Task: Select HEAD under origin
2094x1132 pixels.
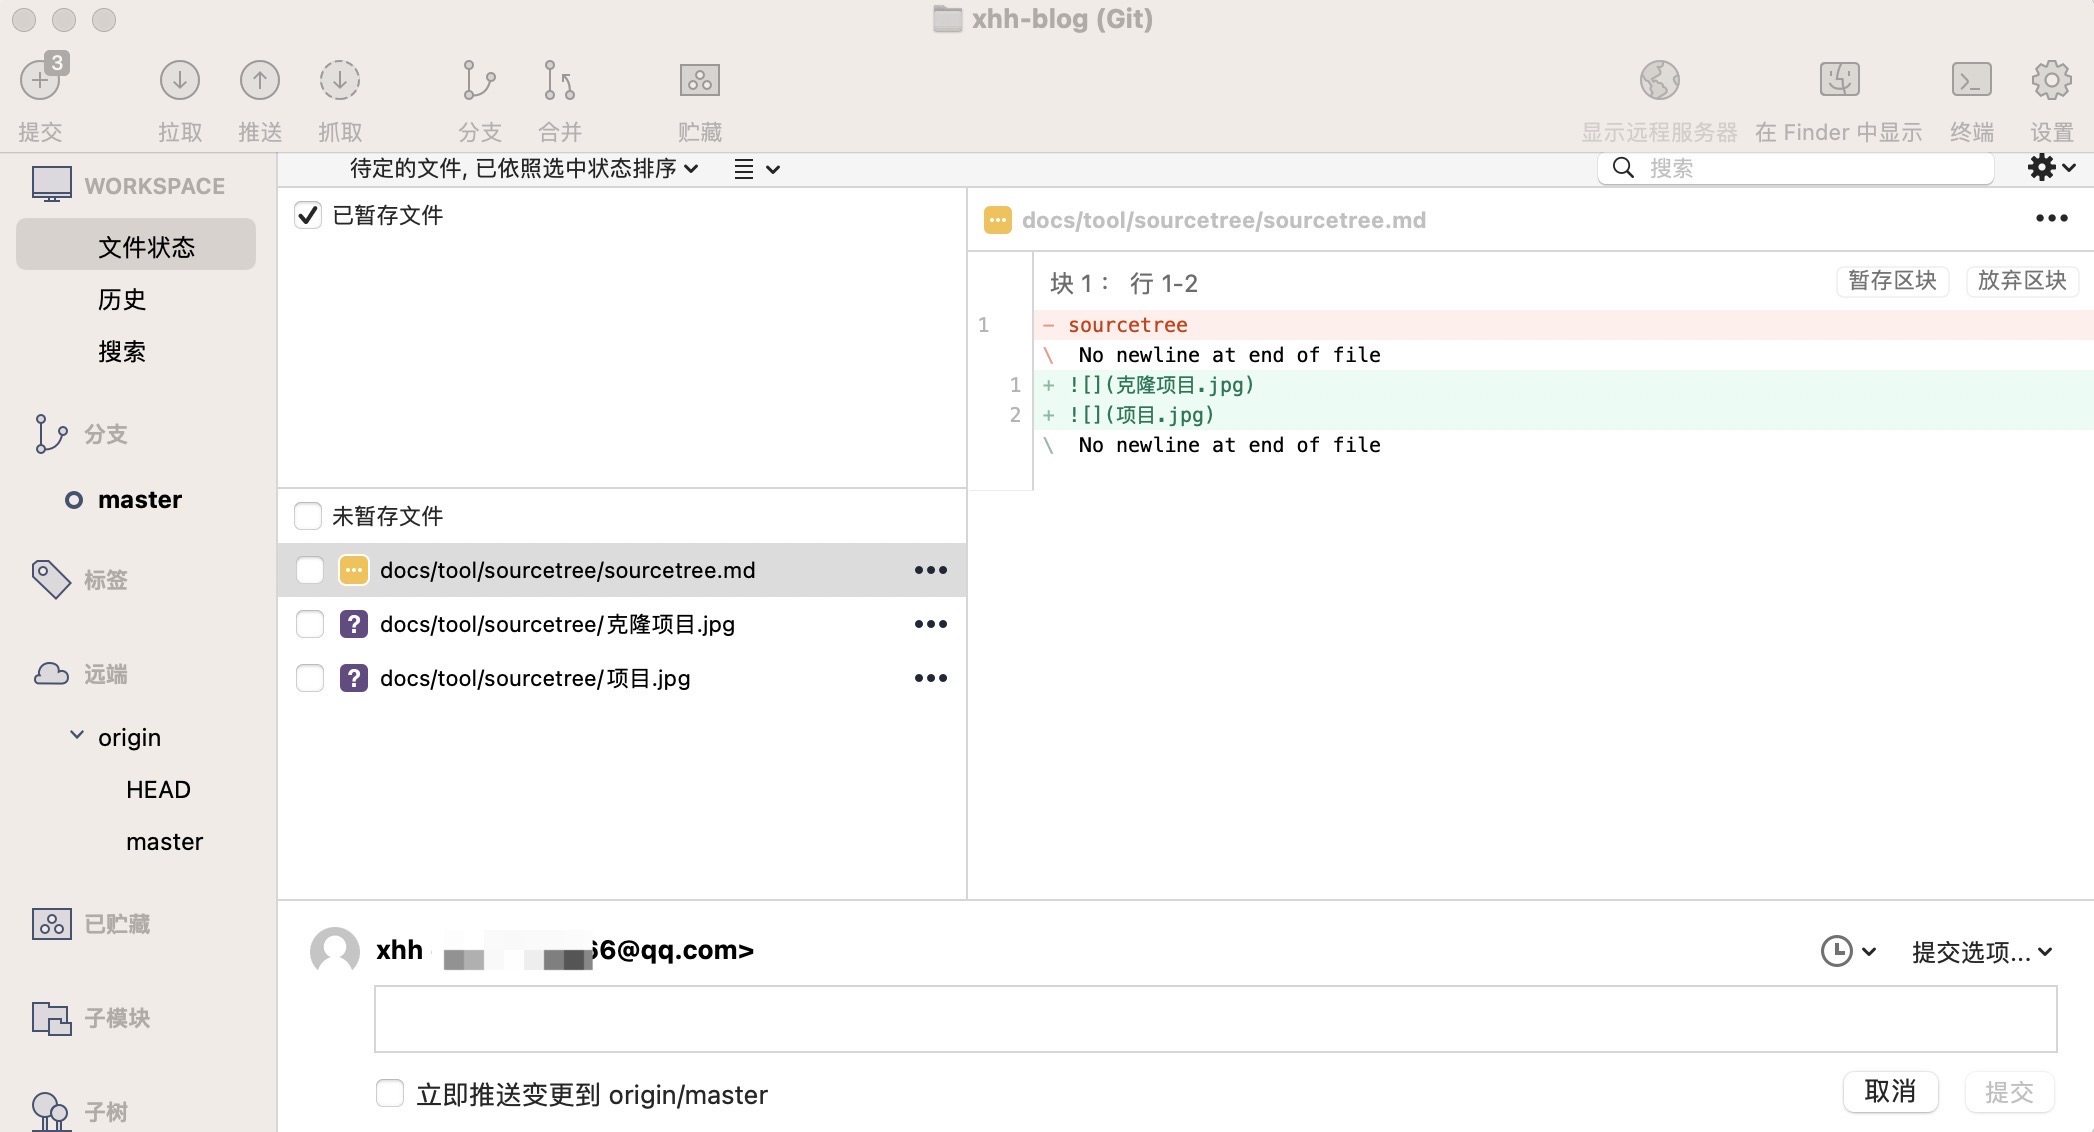Action: click(158, 789)
